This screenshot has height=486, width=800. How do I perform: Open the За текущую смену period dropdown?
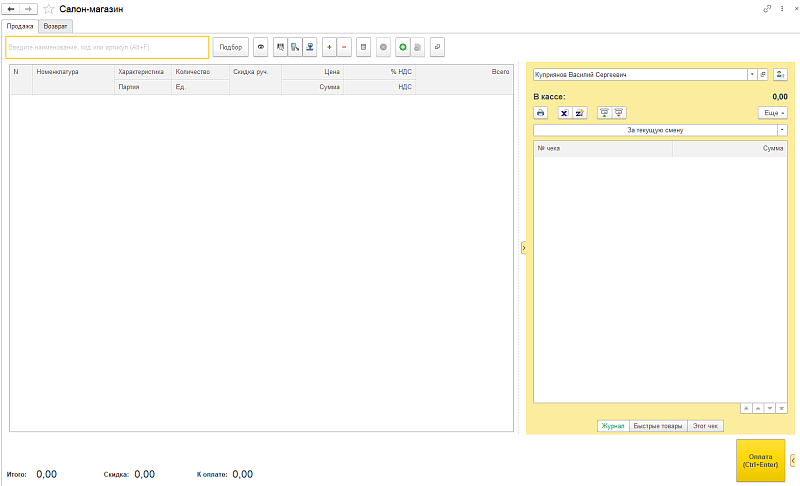781,130
